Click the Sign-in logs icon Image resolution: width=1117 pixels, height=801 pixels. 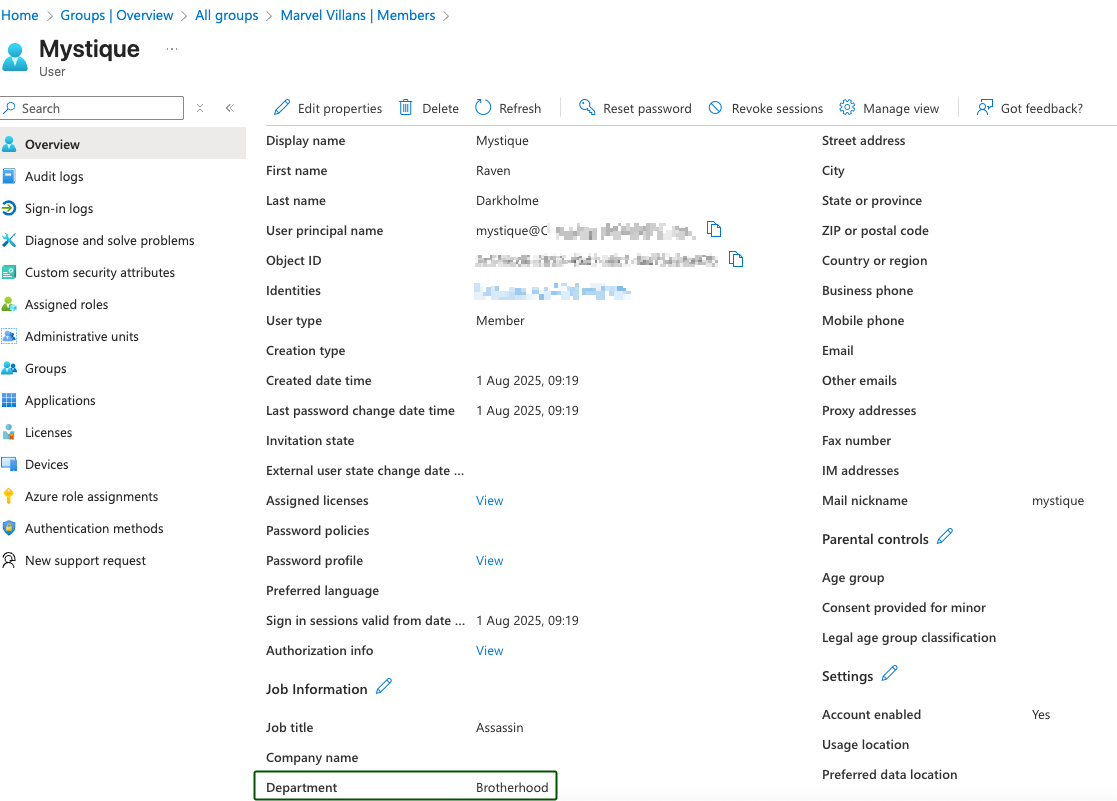9,208
